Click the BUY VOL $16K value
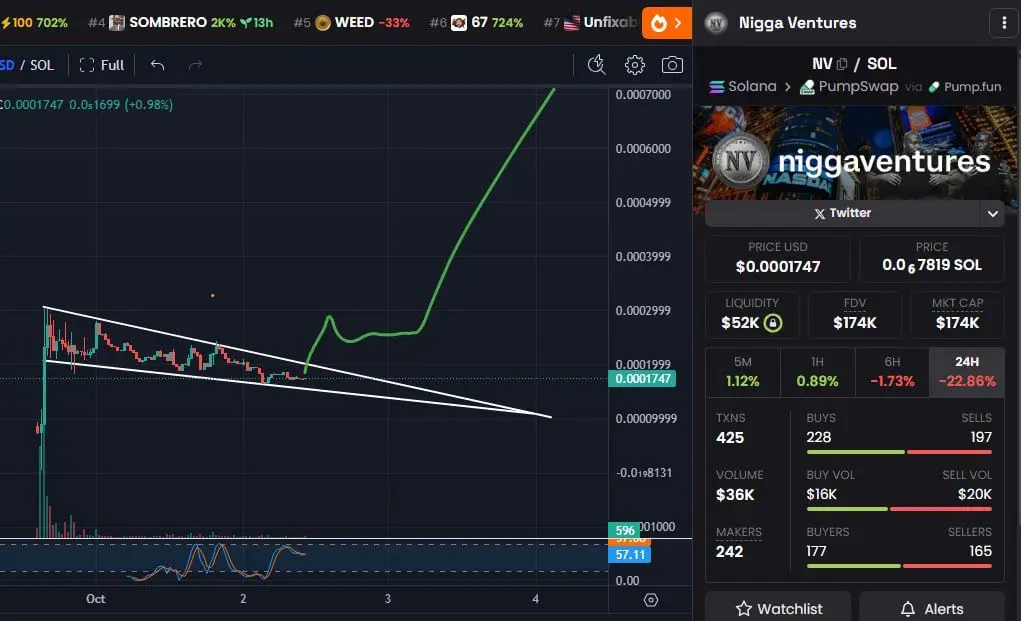The image size is (1021, 621). [x=821, y=495]
